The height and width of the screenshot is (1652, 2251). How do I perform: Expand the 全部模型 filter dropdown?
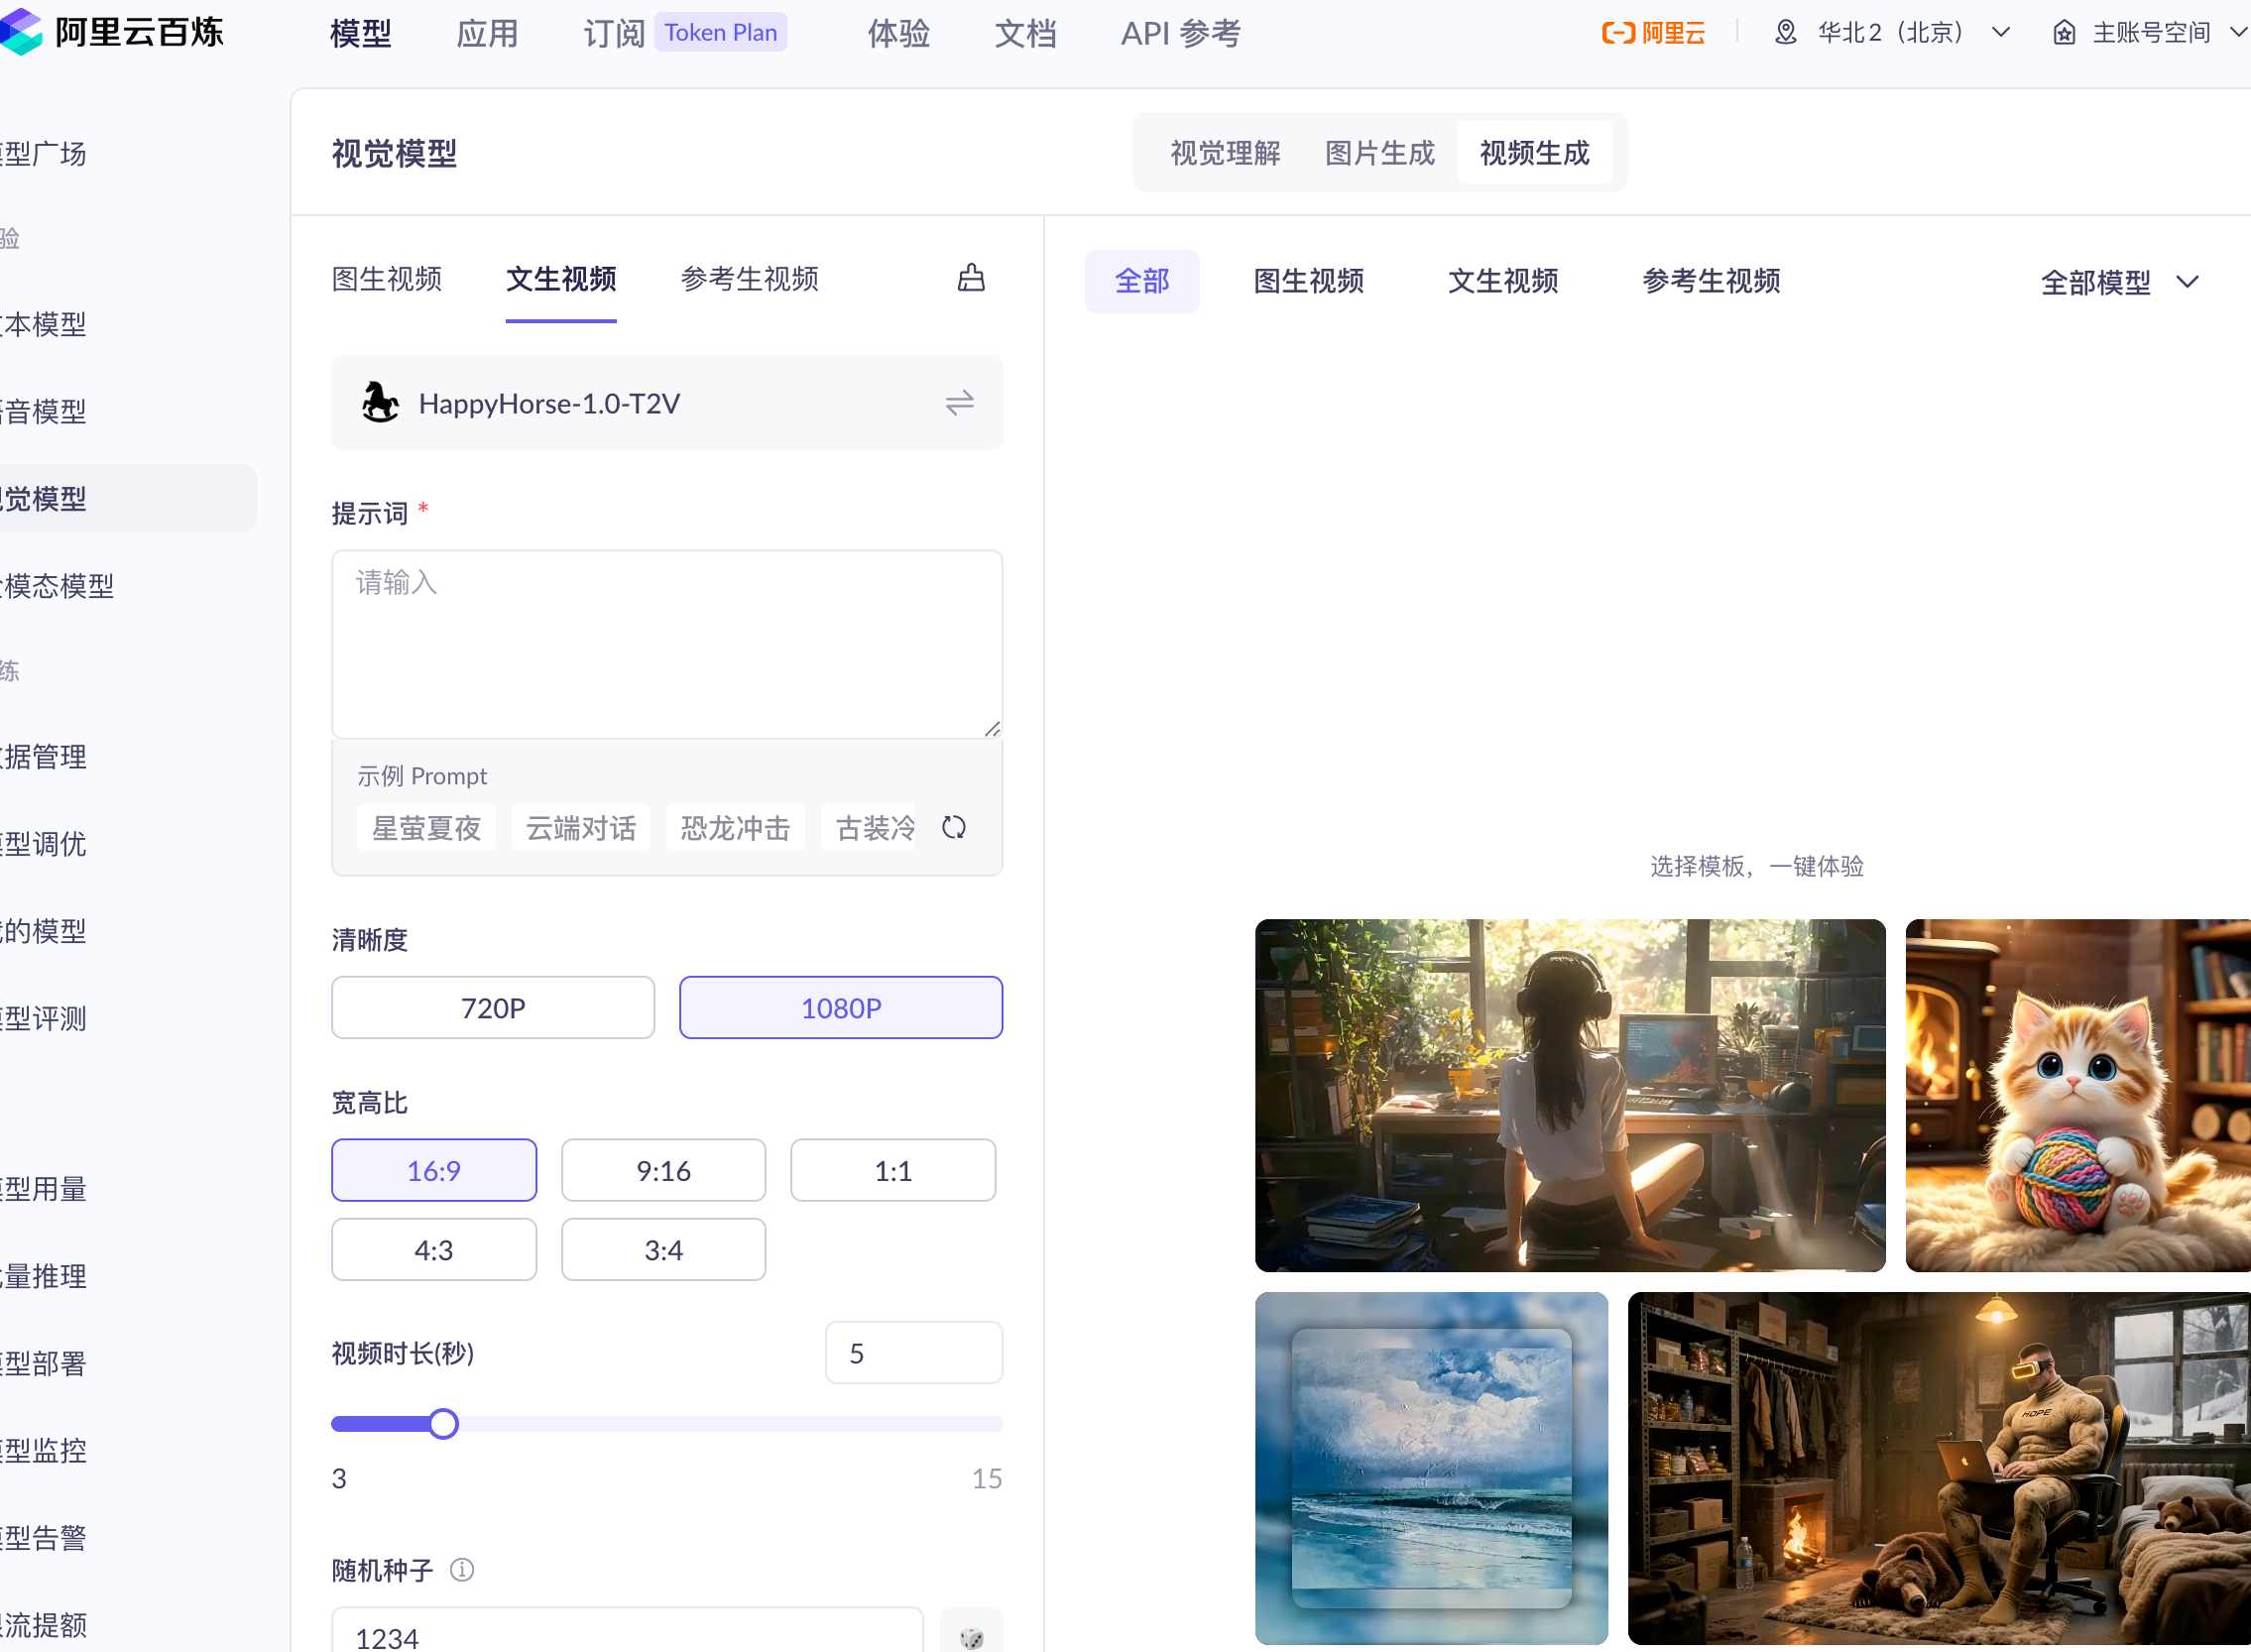tap(2119, 283)
